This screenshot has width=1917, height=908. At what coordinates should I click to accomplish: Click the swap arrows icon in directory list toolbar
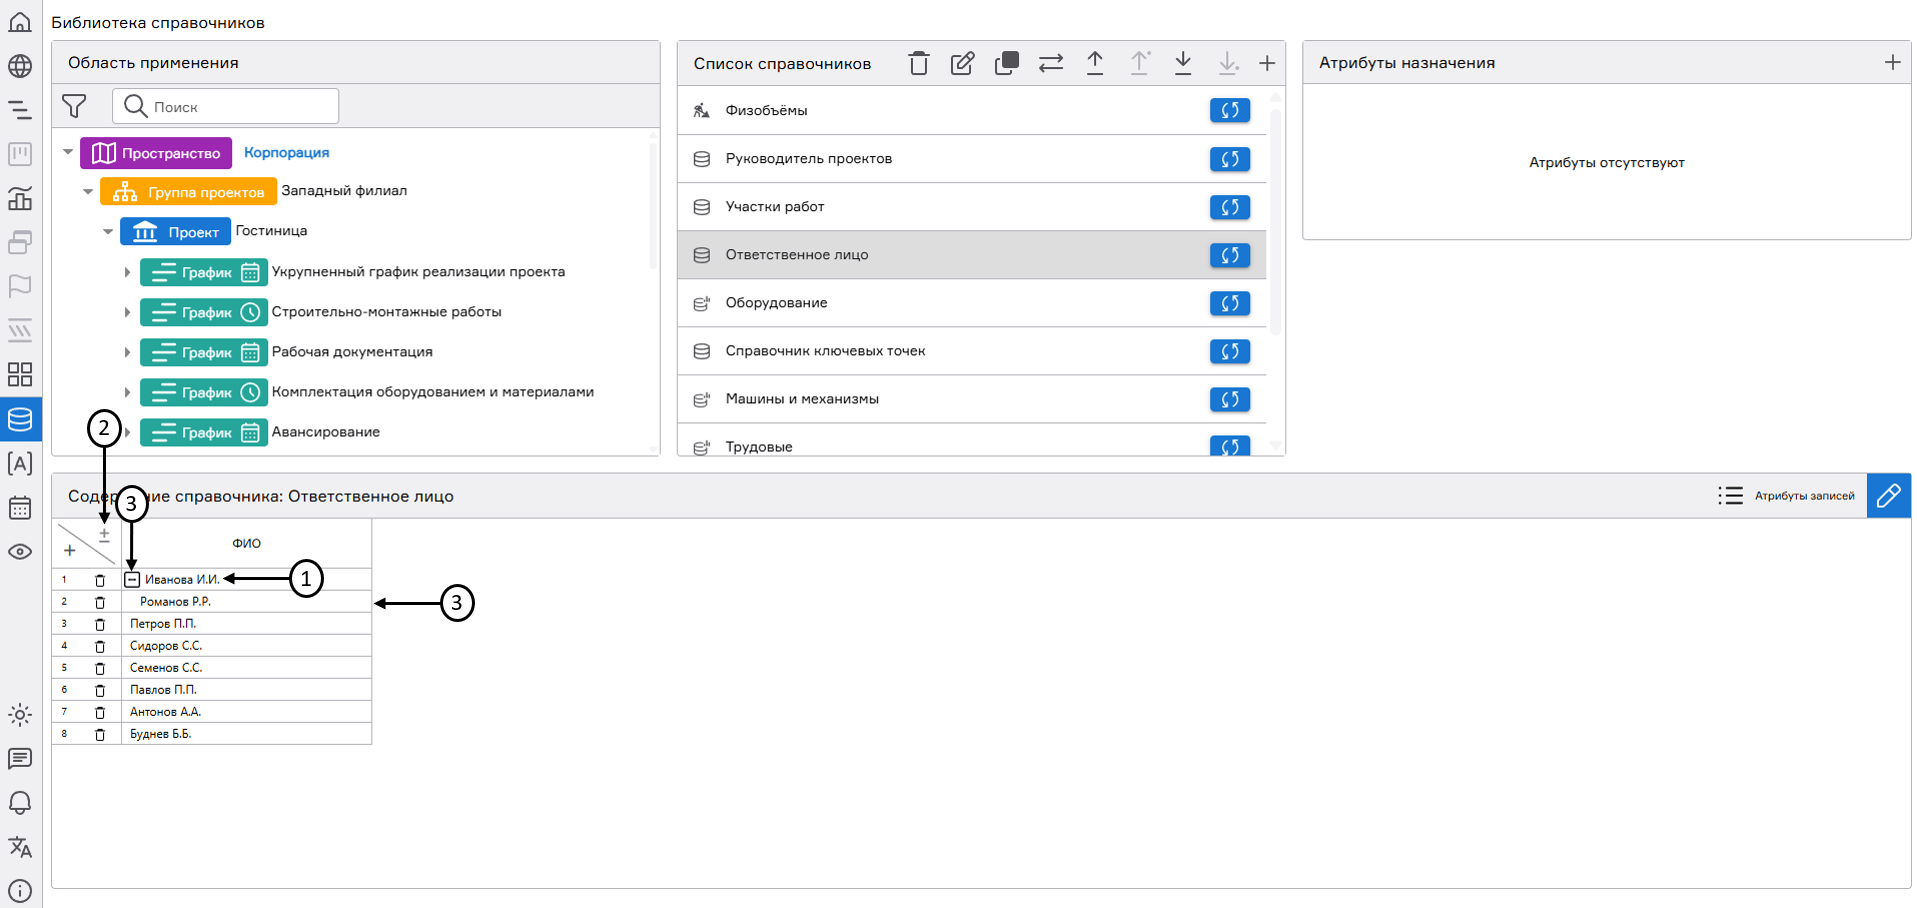pyautogui.click(x=1050, y=64)
